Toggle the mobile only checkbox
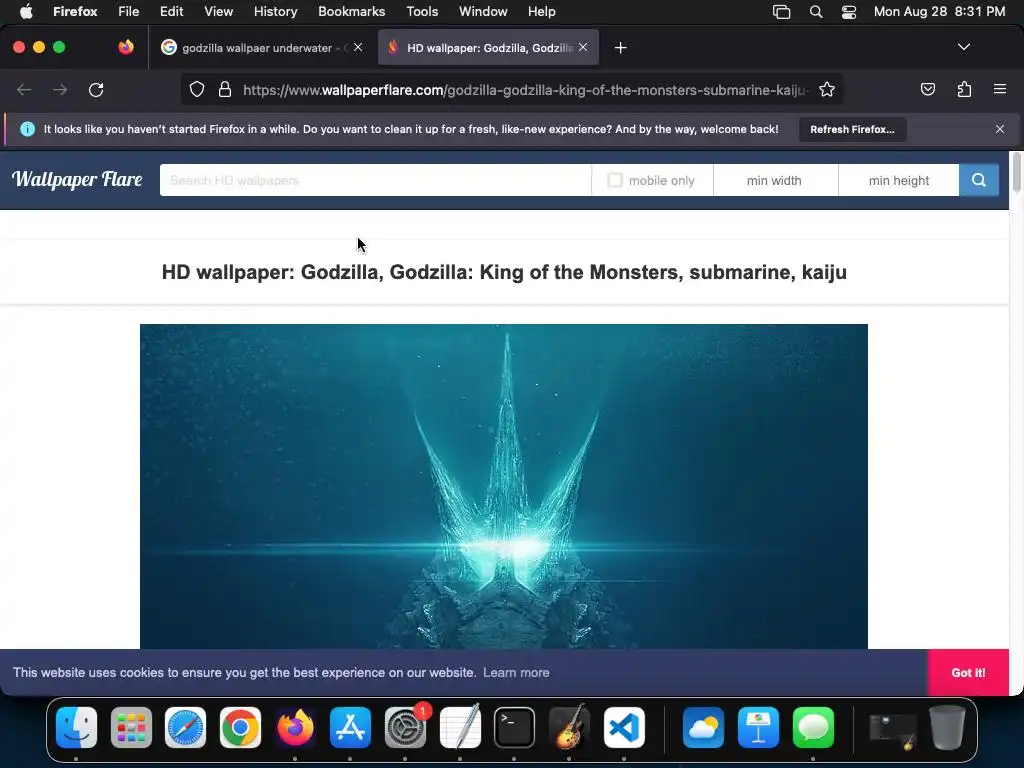The width and height of the screenshot is (1024, 768). 615,180
